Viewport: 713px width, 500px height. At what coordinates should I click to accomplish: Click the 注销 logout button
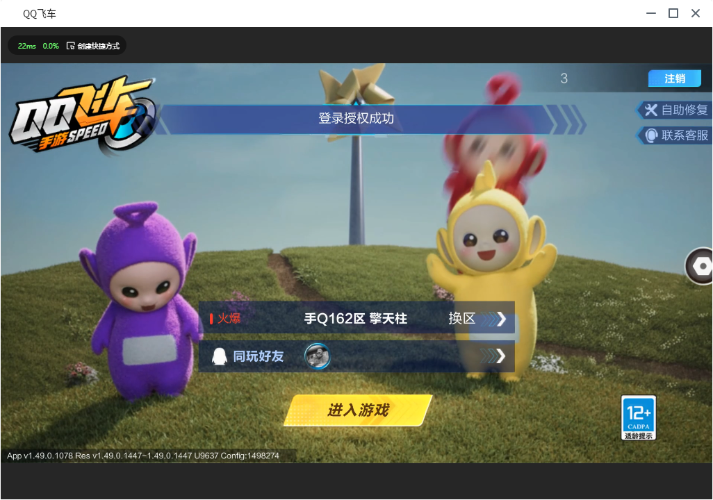pos(674,79)
